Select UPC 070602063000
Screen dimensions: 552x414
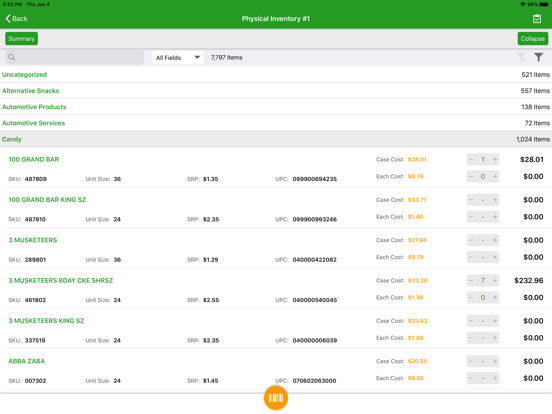click(x=314, y=381)
